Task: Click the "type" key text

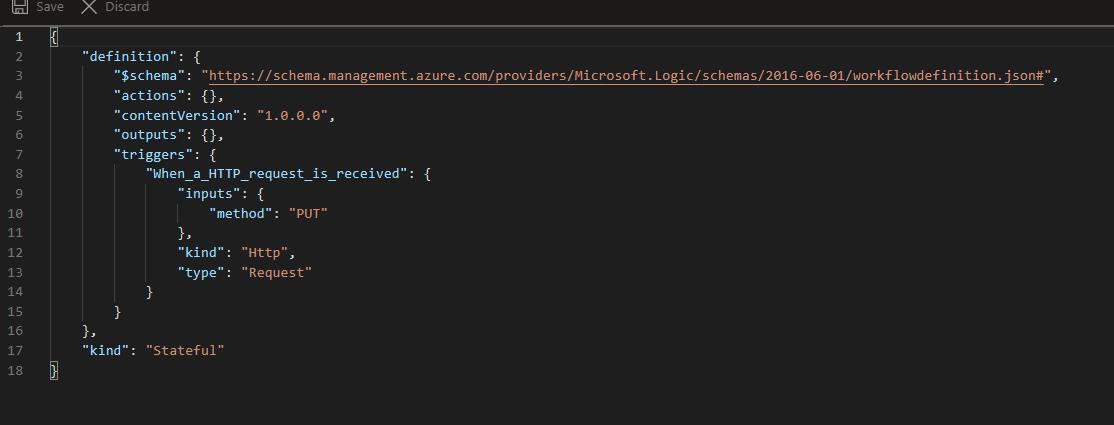Action: point(201,272)
